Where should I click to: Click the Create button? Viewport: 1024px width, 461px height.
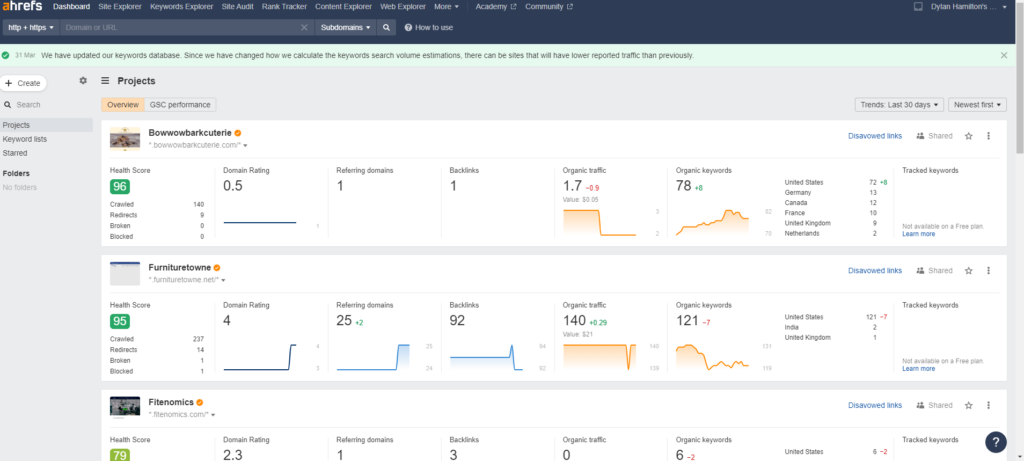click(23, 83)
